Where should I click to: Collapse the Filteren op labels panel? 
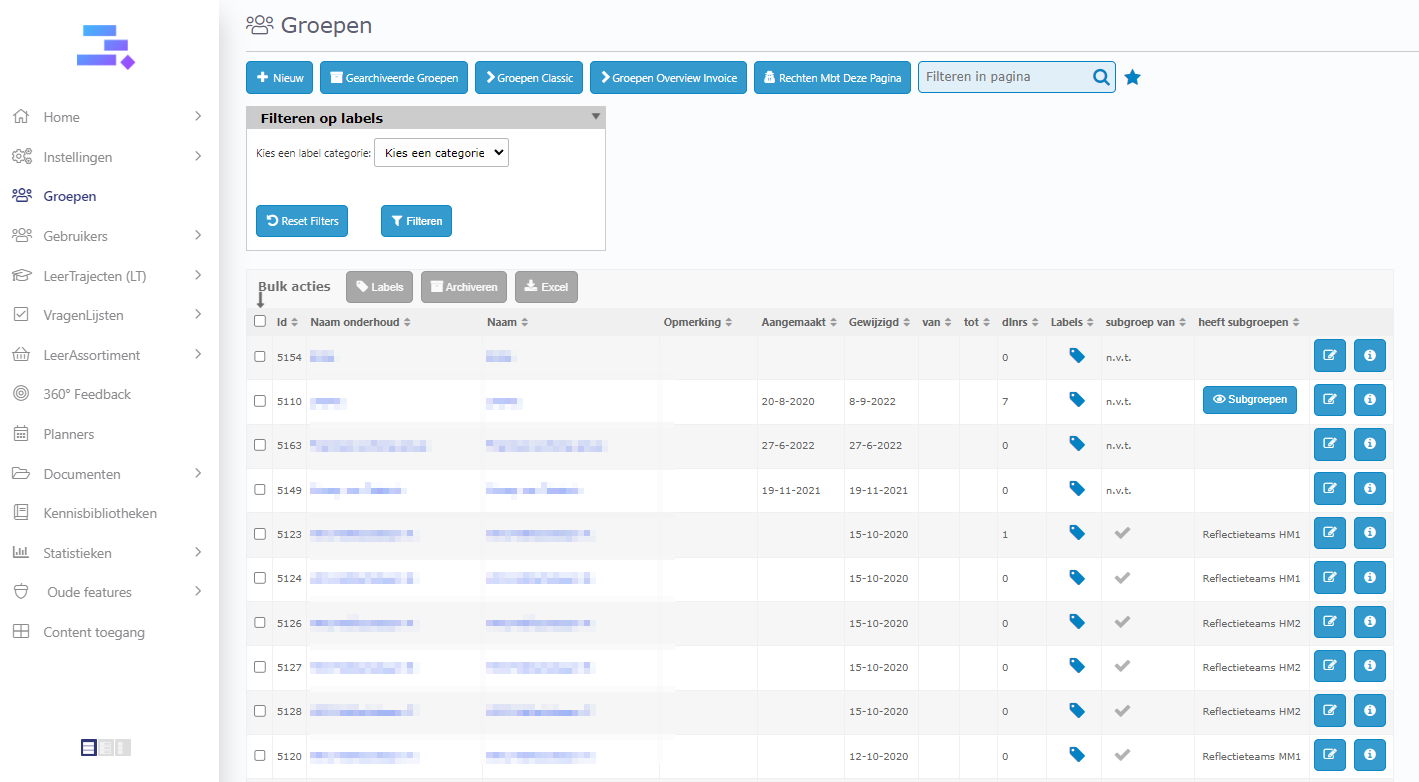coord(596,117)
